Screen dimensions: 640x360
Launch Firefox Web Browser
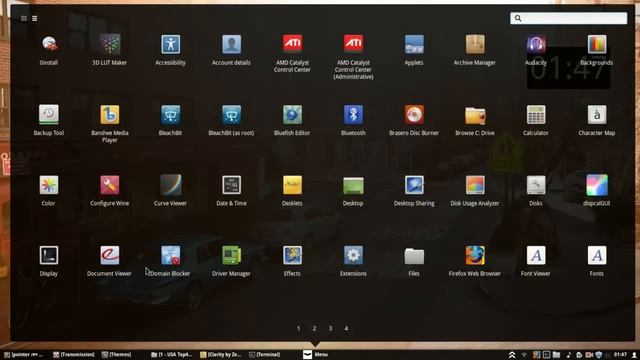click(475, 261)
